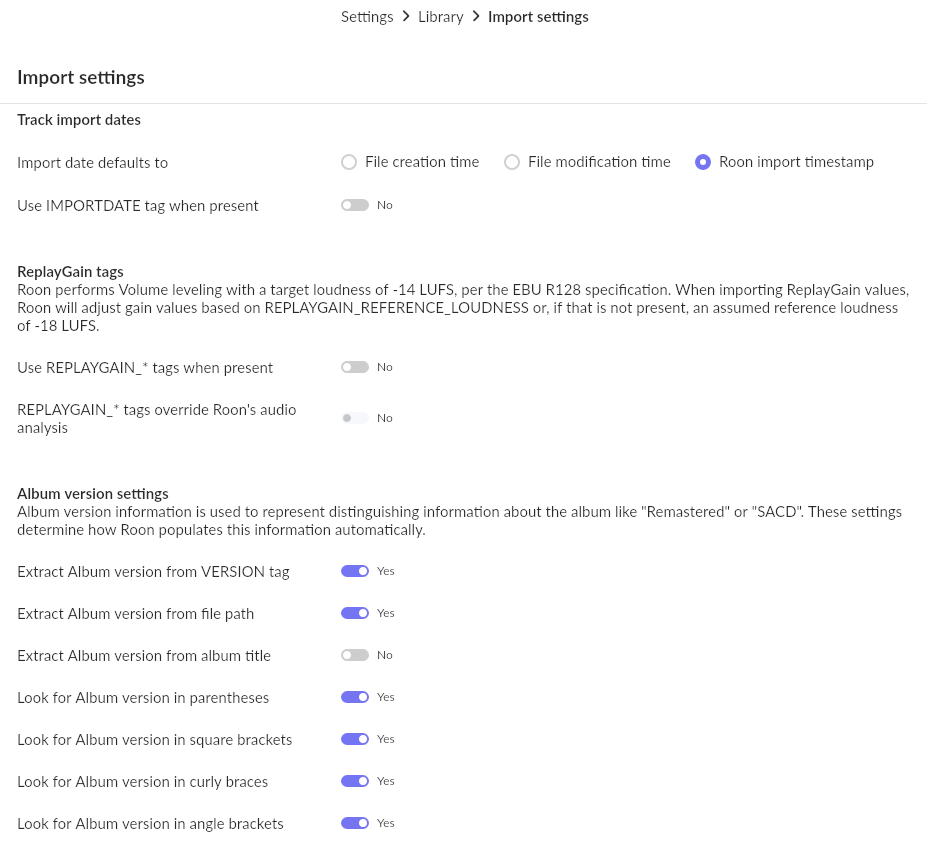Enable Use IMPORTDATE tag when present

(x=355, y=205)
